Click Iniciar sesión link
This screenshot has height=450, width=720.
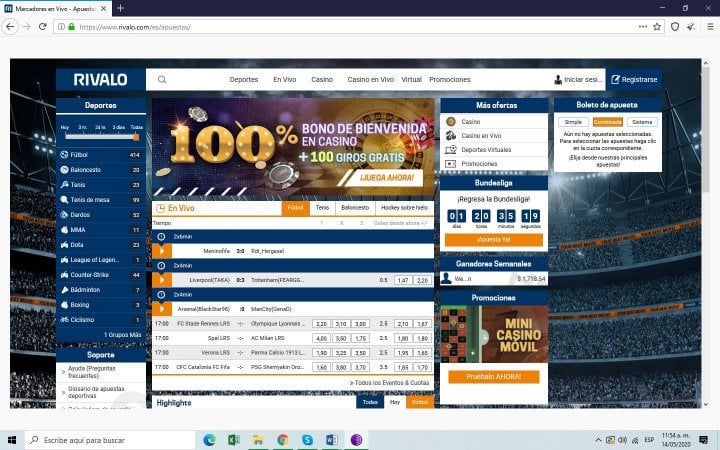click(x=578, y=79)
